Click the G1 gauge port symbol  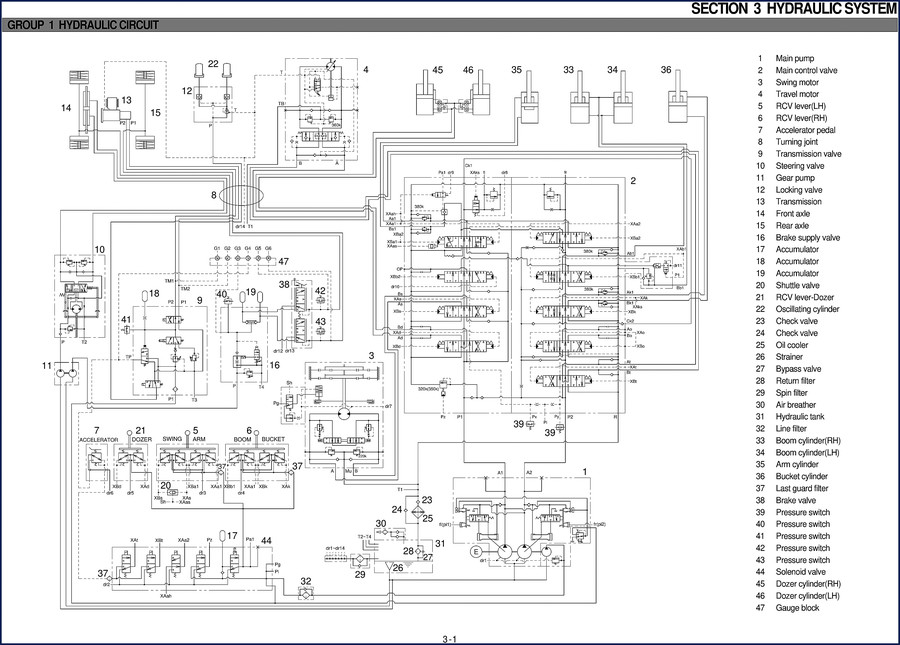coord(217,259)
